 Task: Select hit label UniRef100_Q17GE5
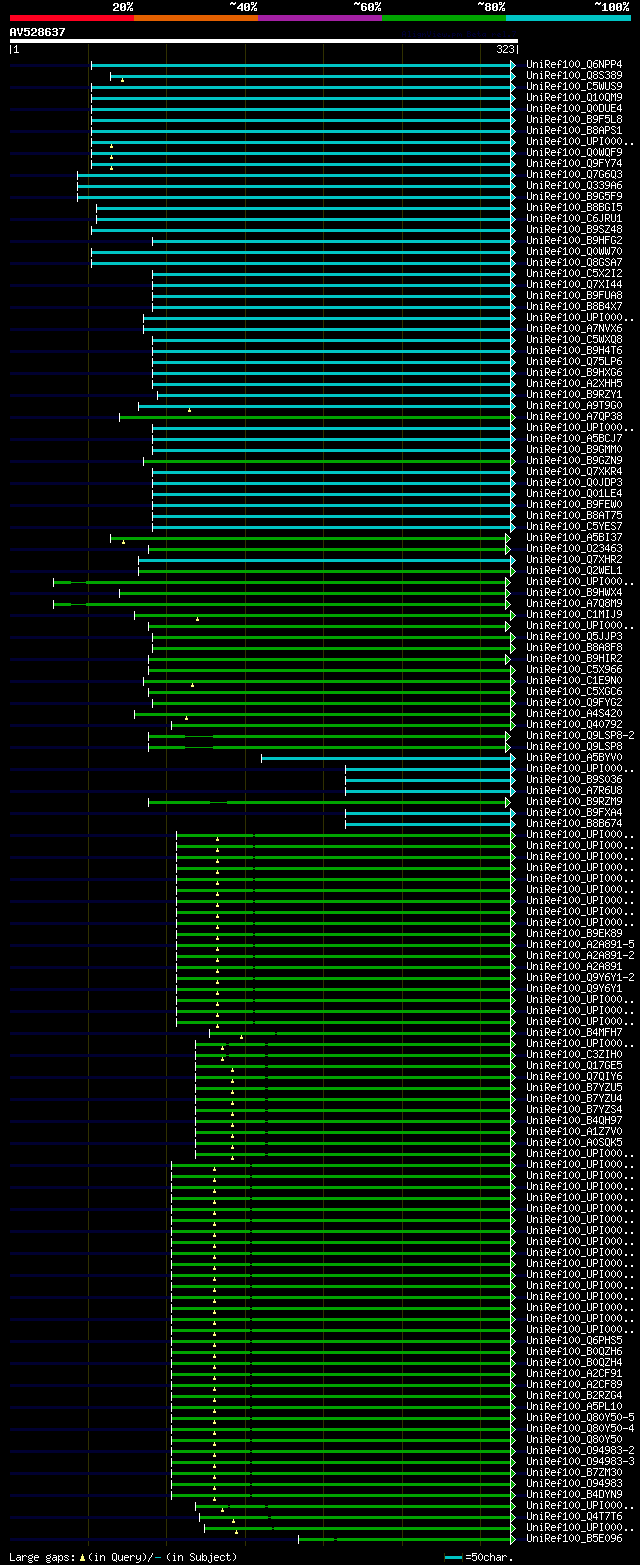coord(574,1066)
